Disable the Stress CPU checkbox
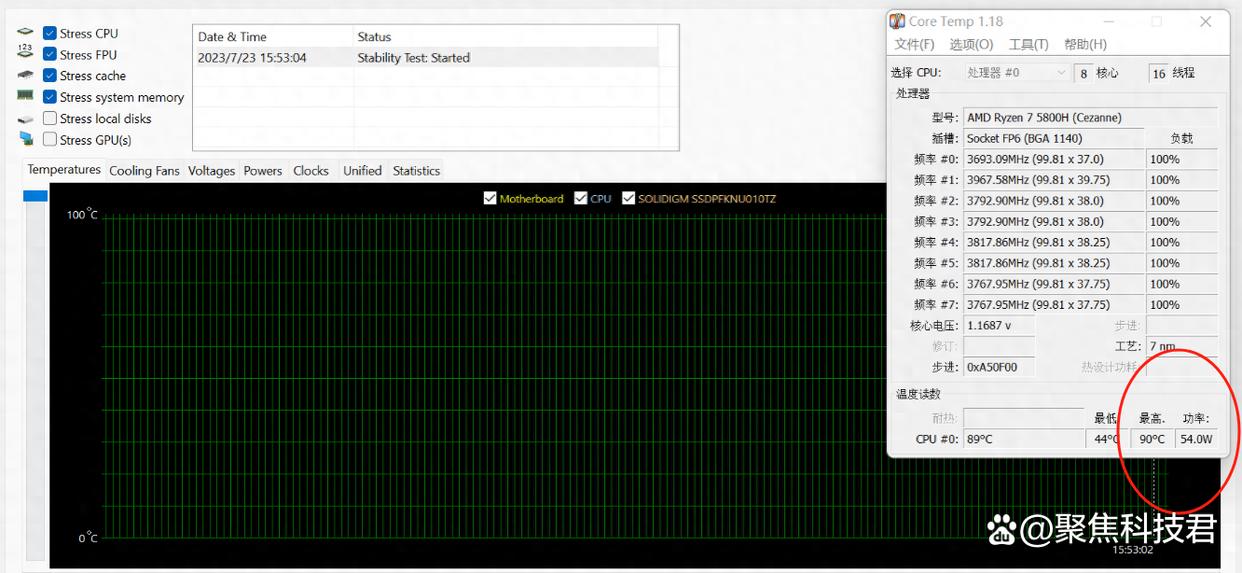The height and width of the screenshot is (573, 1242). (x=50, y=33)
